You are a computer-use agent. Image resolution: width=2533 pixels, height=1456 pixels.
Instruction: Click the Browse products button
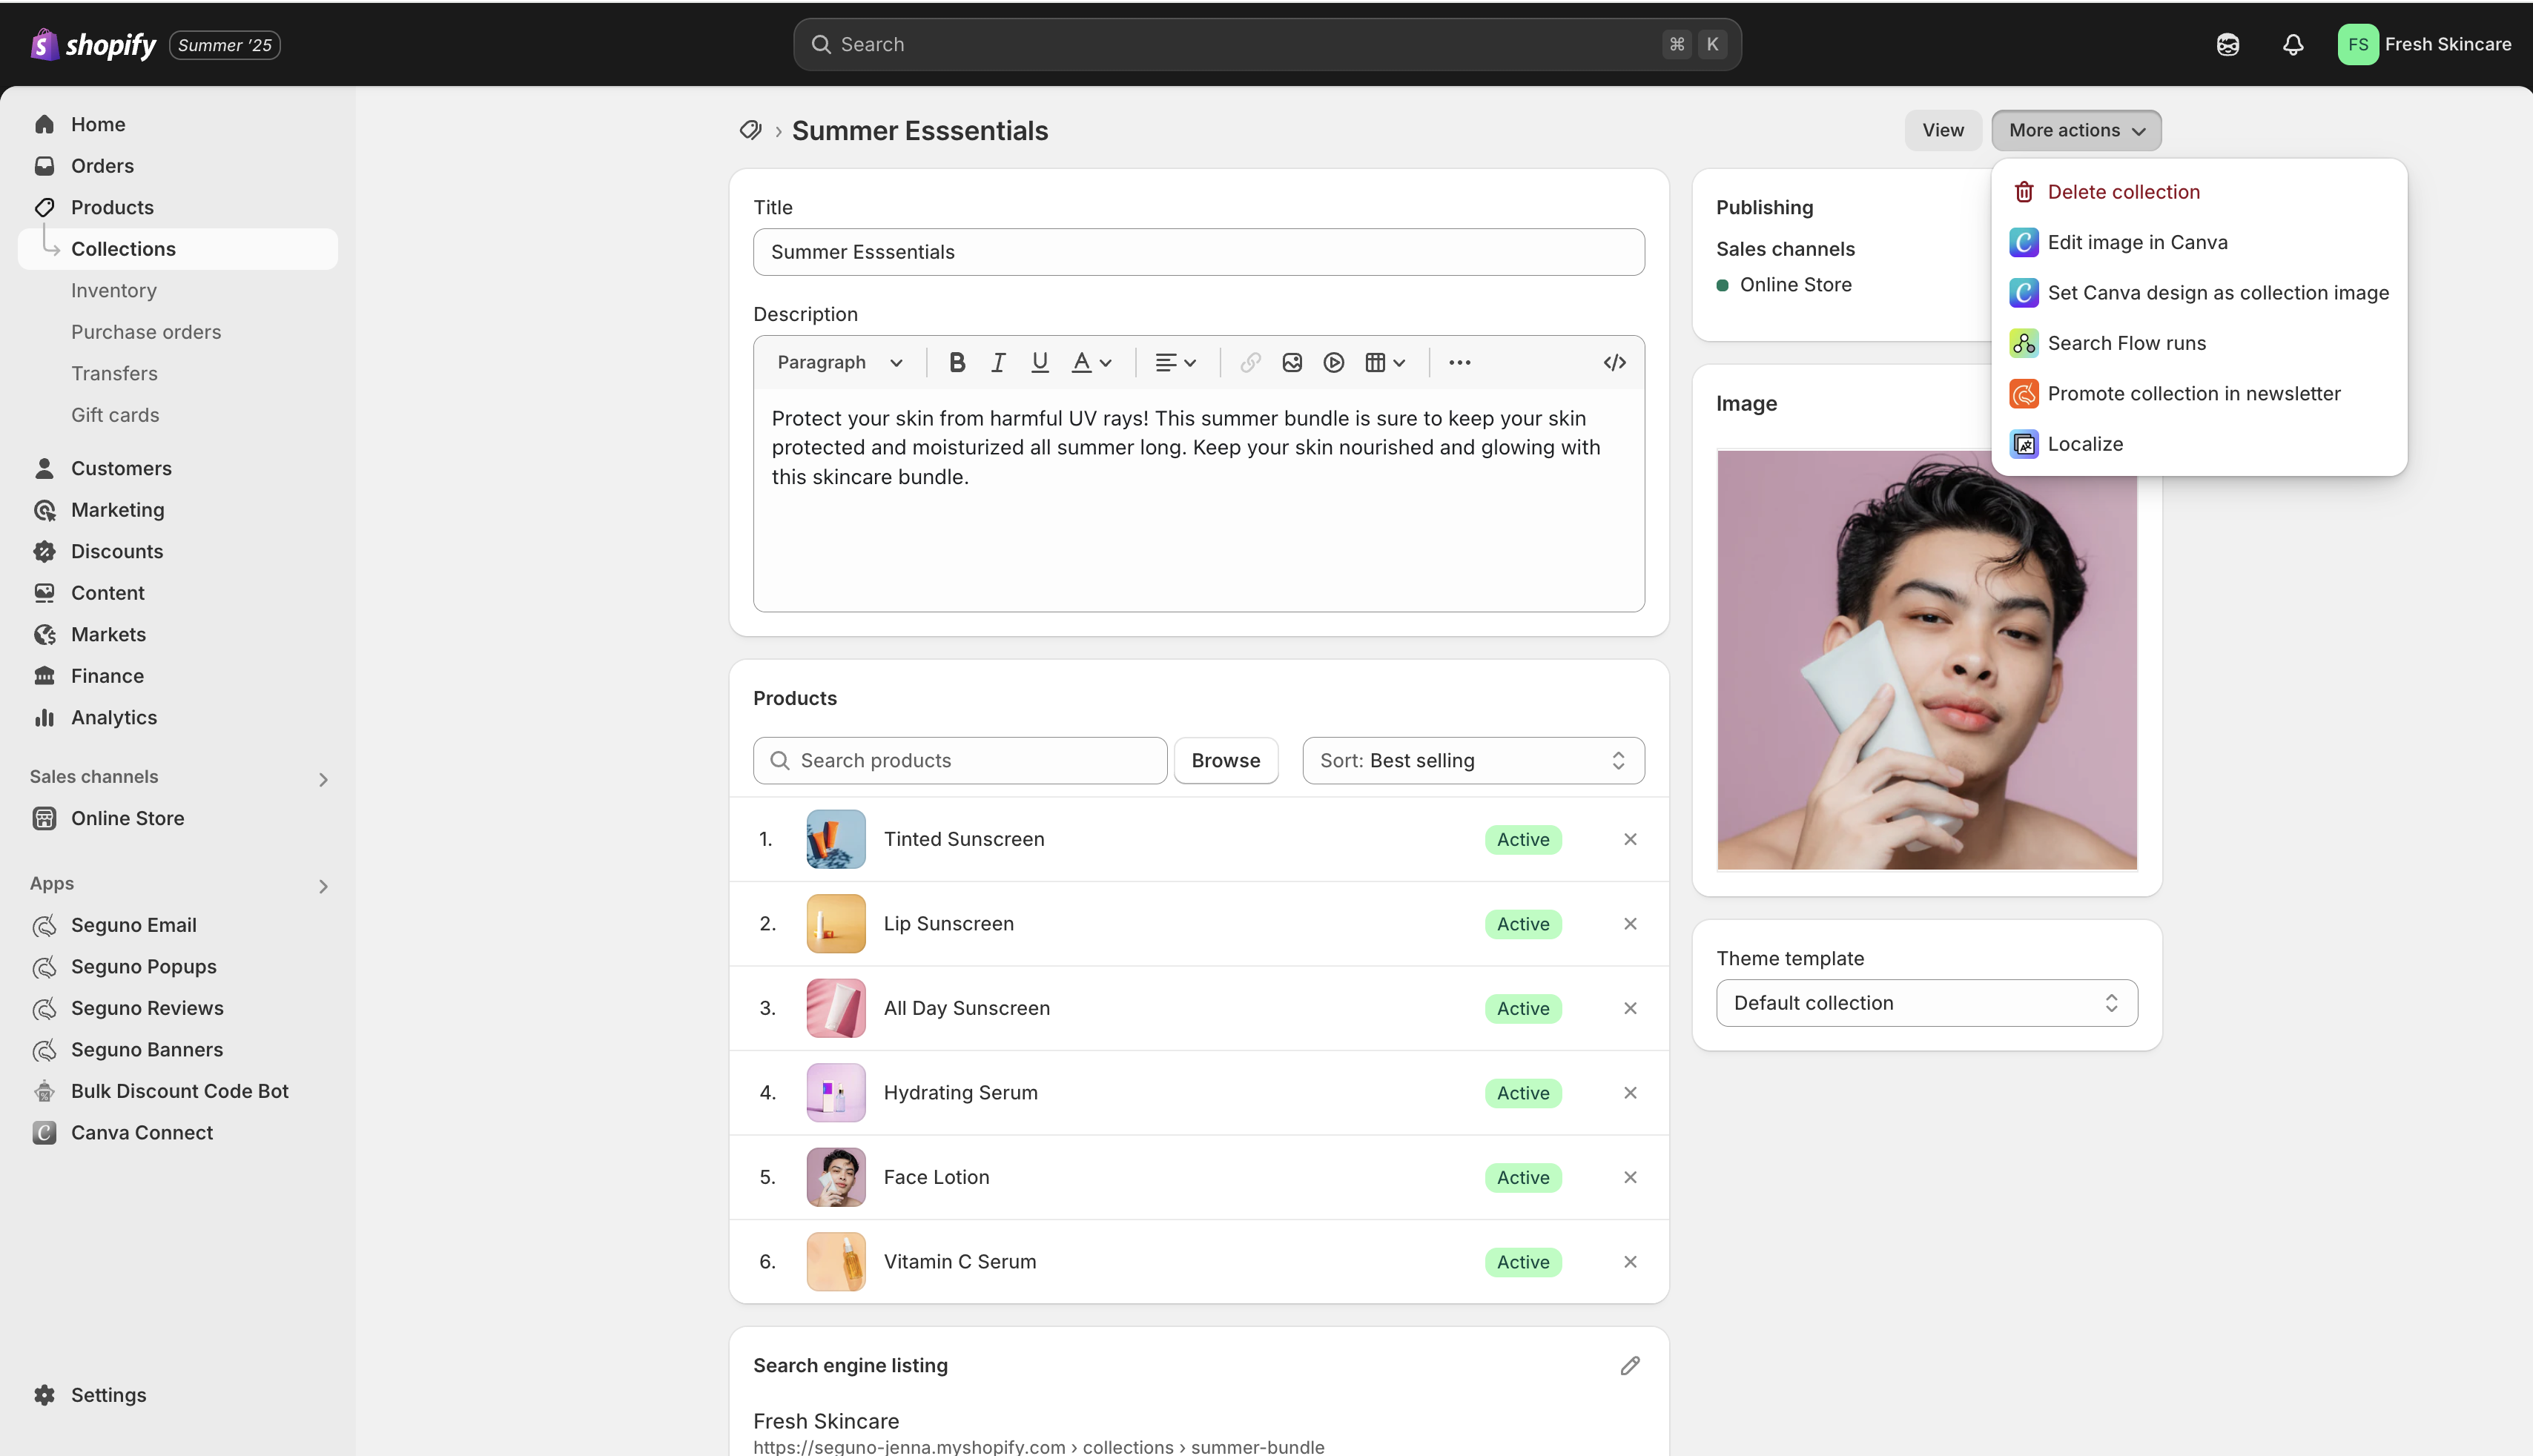[1225, 761]
